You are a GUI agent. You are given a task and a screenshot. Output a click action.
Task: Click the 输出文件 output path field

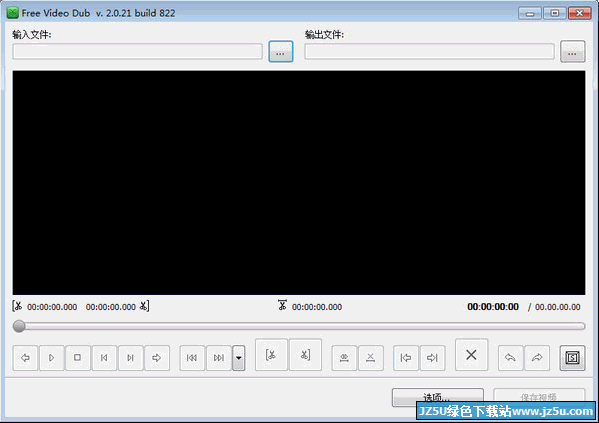pyautogui.click(x=429, y=52)
